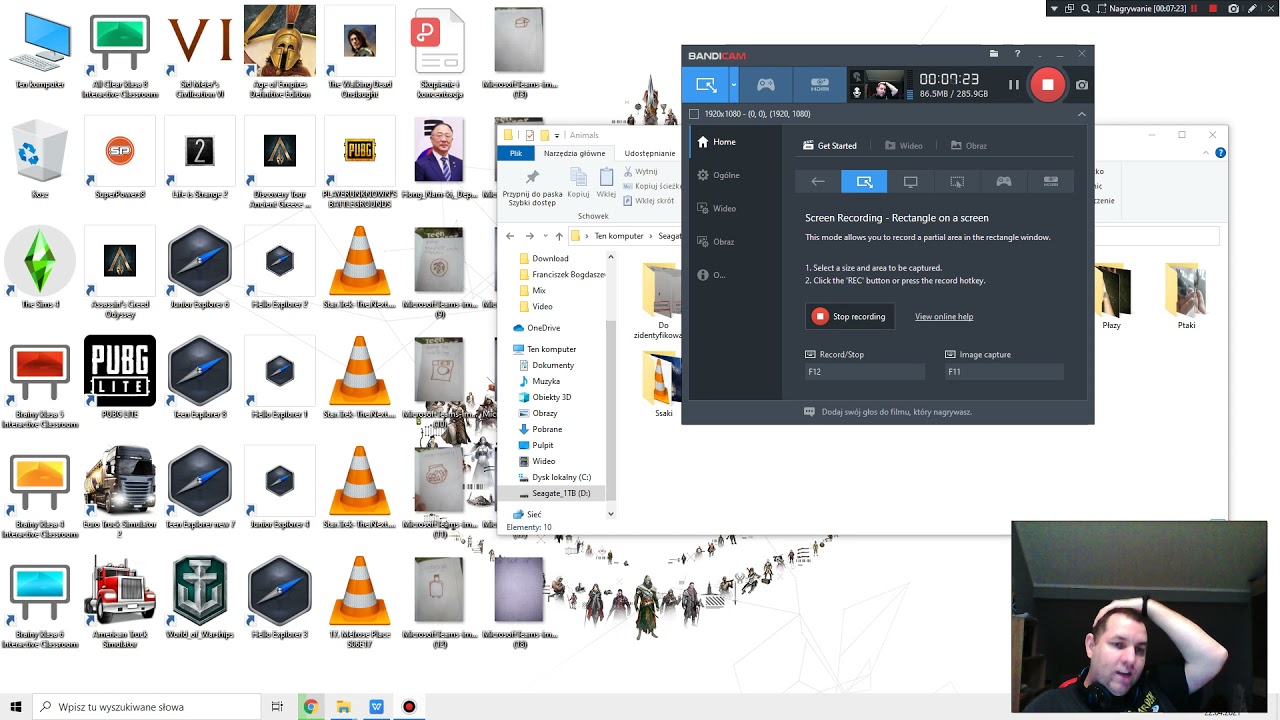Click the taskbar search box
This screenshot has height=720, width=1280.
pos(147,707)
